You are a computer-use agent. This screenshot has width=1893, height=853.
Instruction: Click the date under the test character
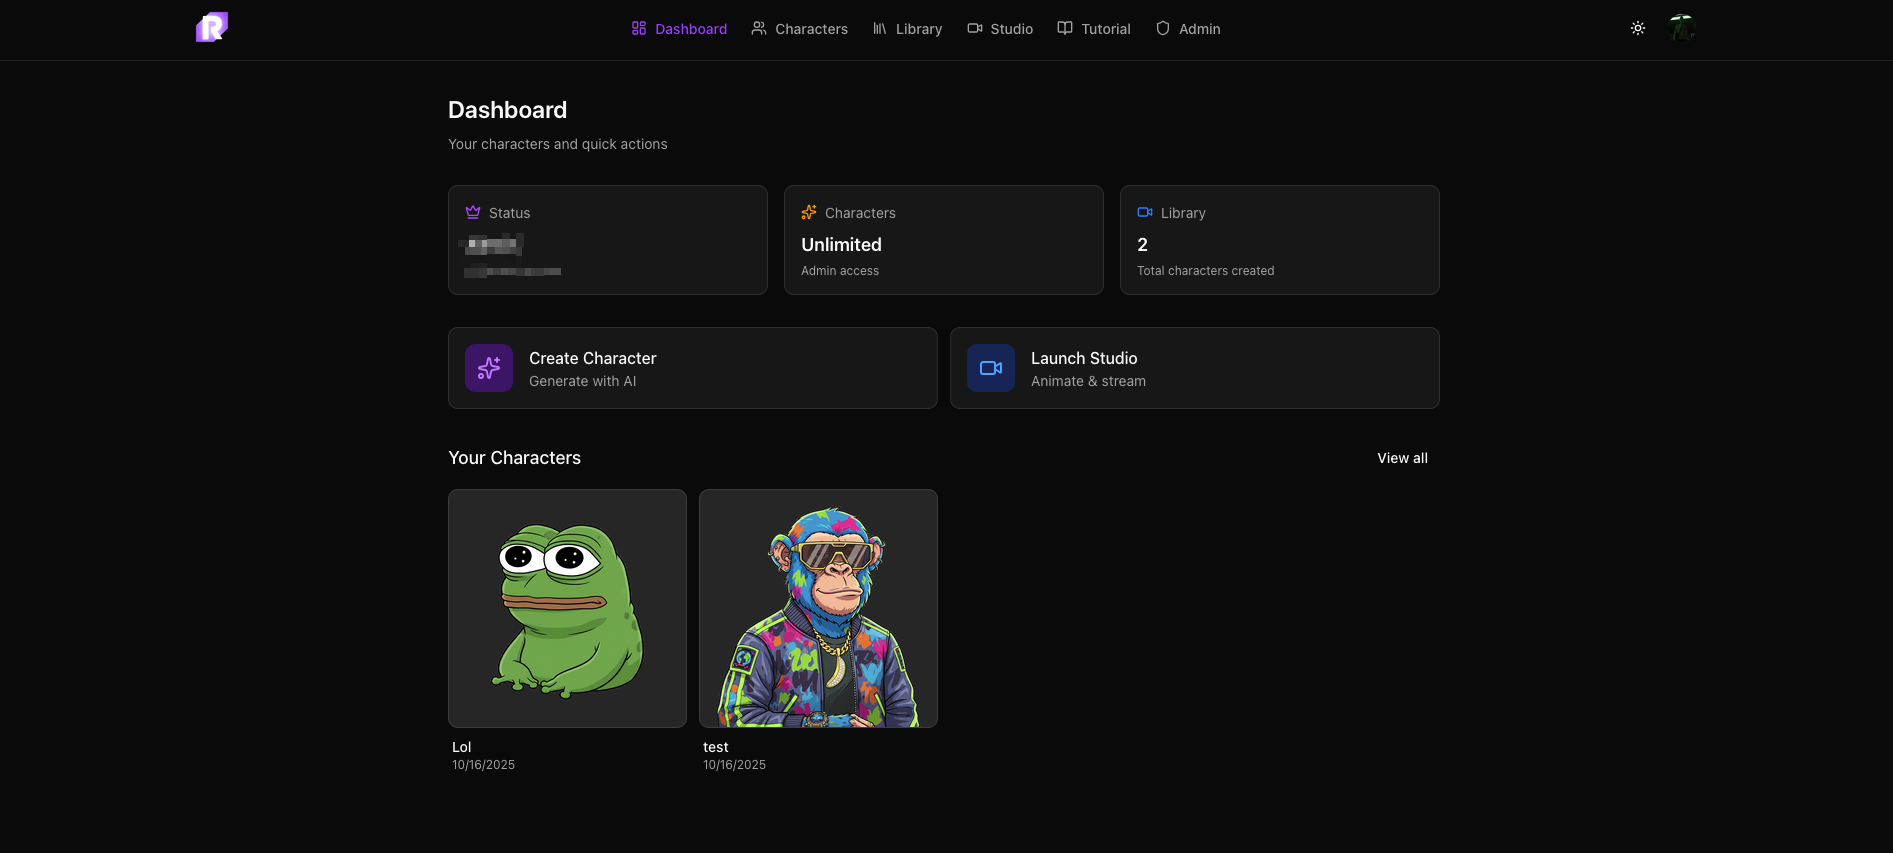(734, 765)
